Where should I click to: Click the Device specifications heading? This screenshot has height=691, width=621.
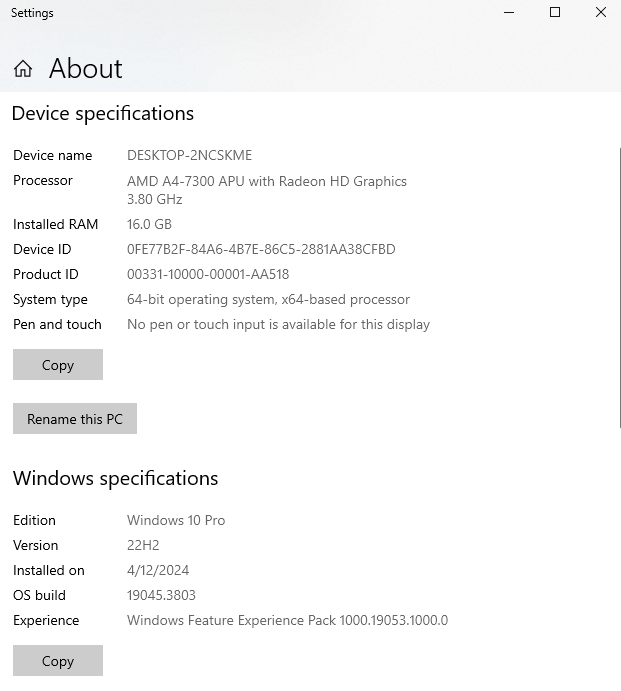pyautogui.click(x=103, y=114)
